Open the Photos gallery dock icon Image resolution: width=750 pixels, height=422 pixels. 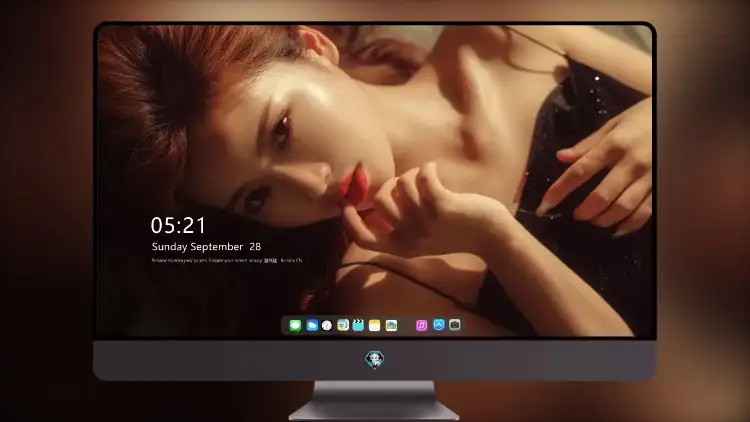391,326
